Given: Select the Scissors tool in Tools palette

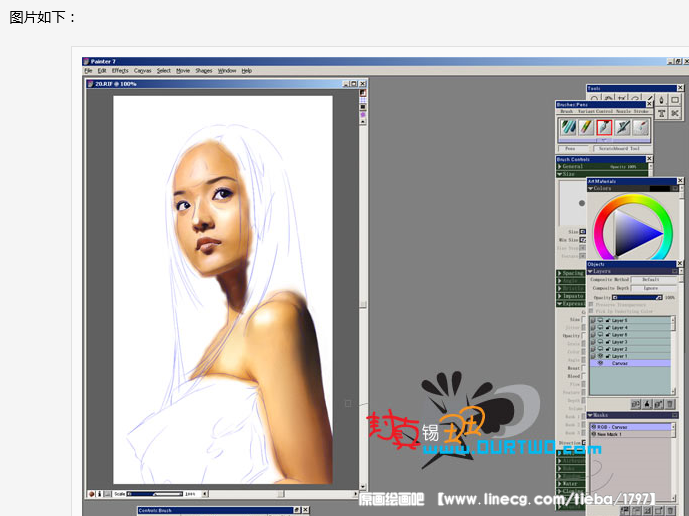Looking at the screenshot, I should [675, 113].
